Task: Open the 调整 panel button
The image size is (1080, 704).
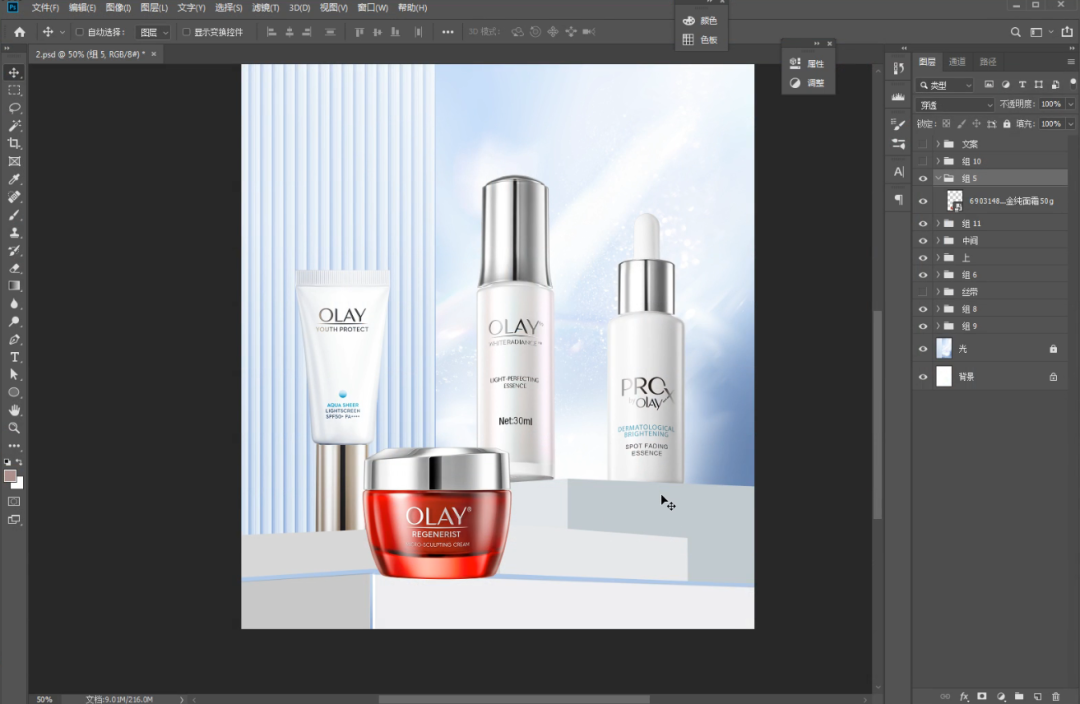Action: click(807, 83)
